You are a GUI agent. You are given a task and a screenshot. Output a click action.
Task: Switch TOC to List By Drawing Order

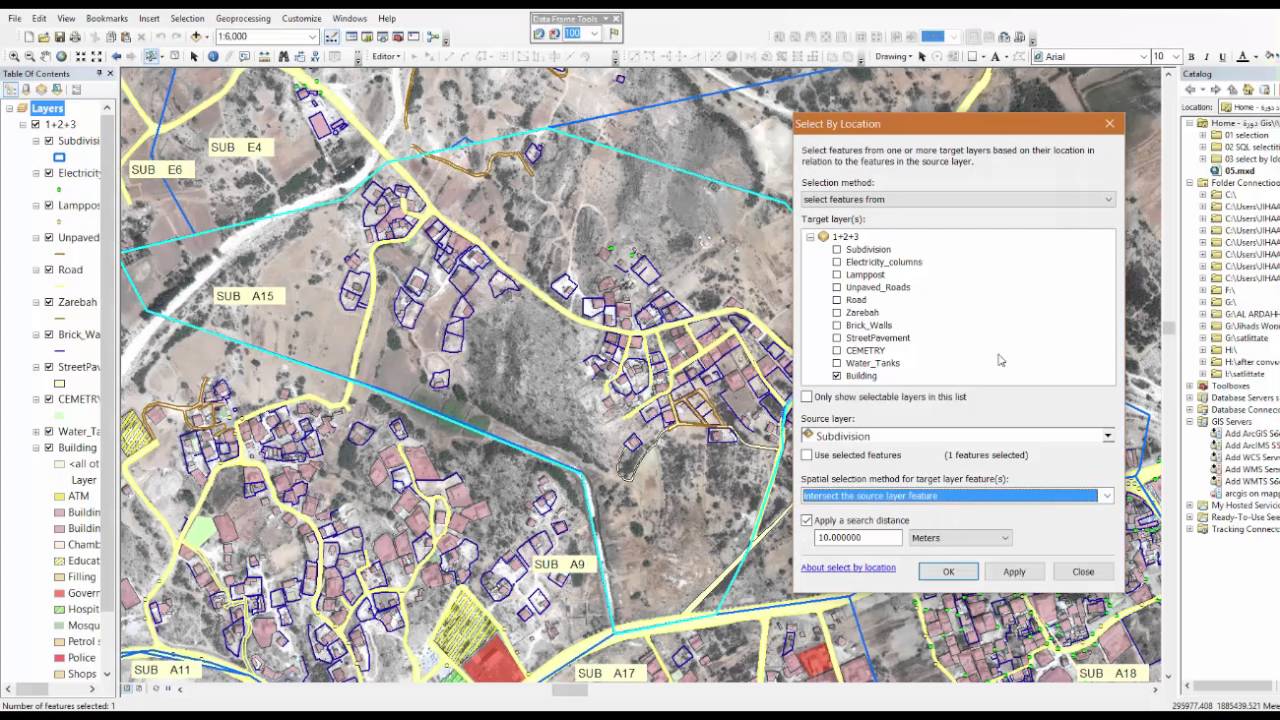click(x=11, y=90)
